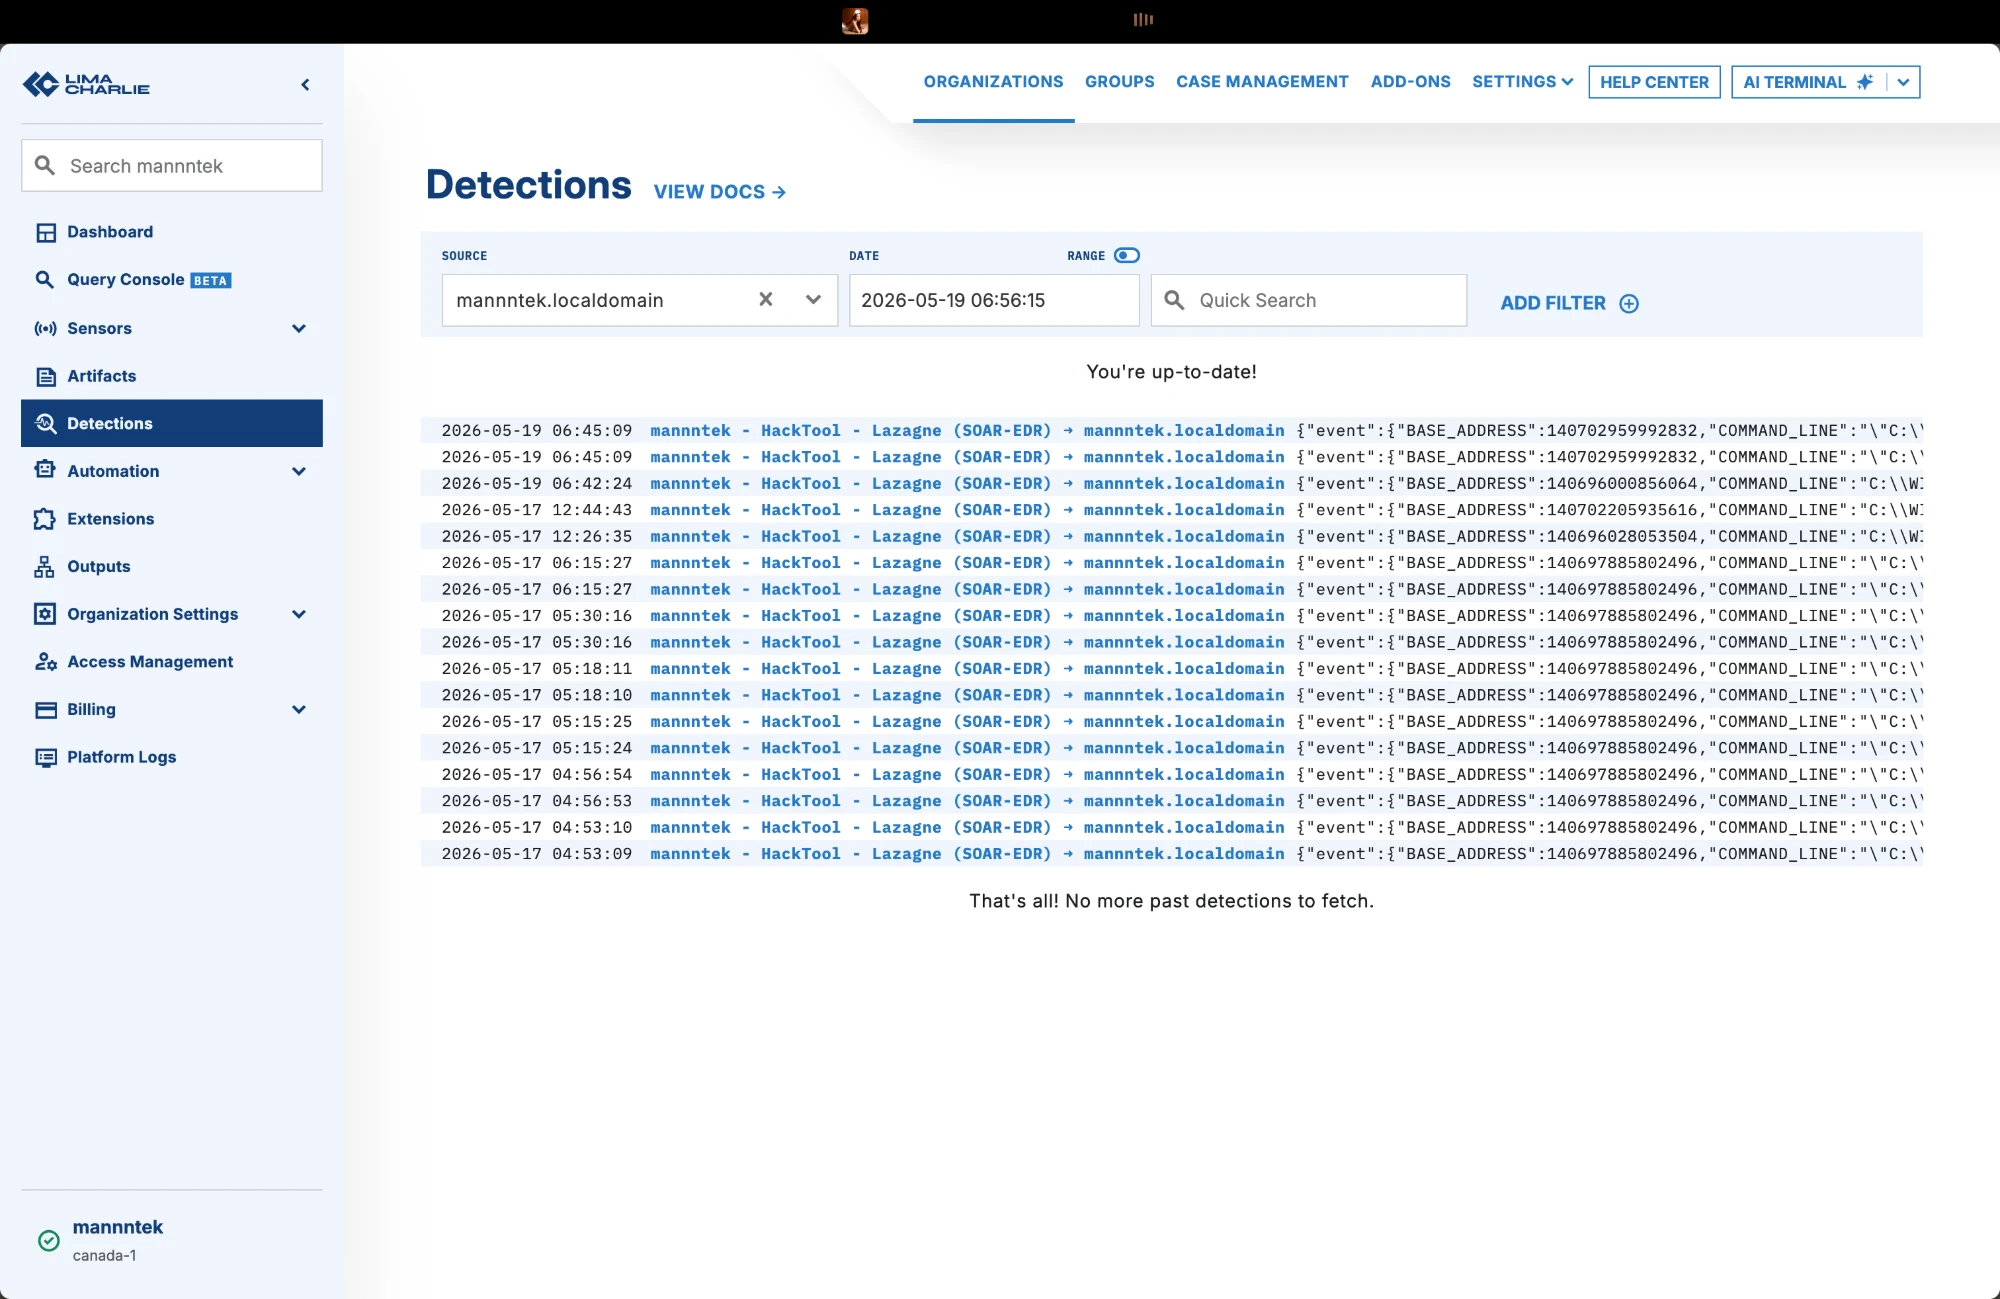Click the Sensors broadcast icon
This screenshot has width=2000, height=1299.
pyautogui.click(x=45, y=328)
